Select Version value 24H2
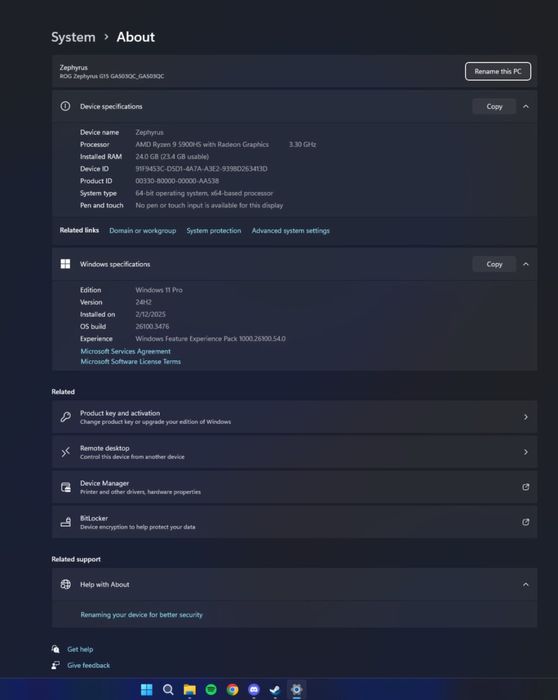558x700 pixels. click(143, 302)
